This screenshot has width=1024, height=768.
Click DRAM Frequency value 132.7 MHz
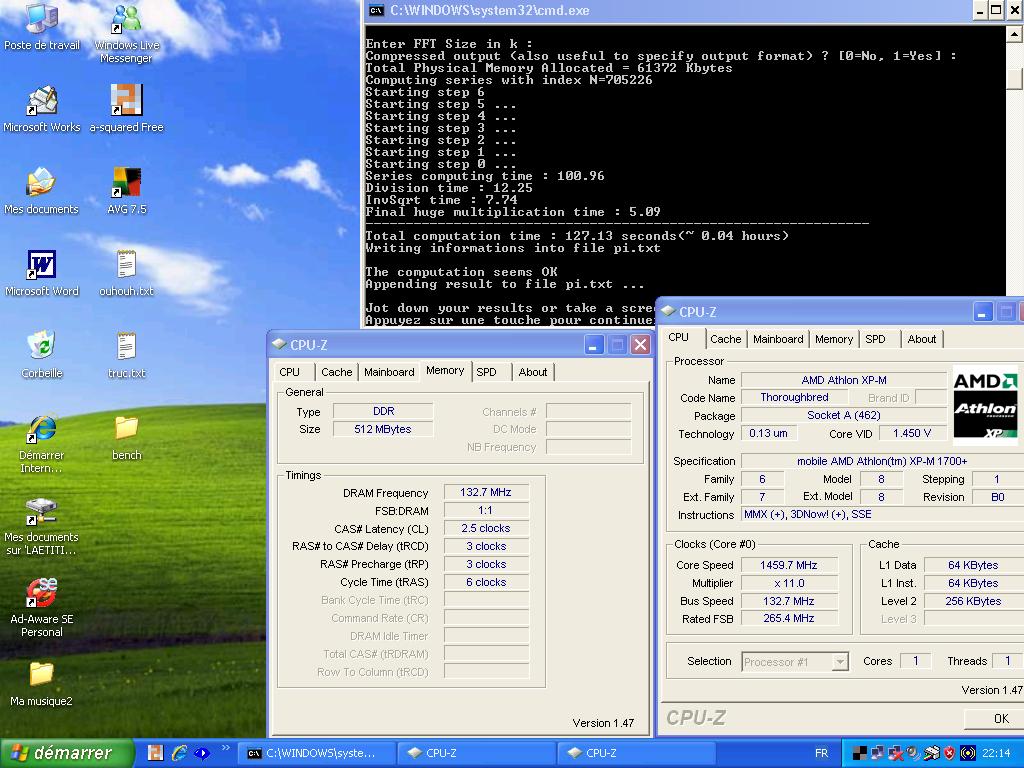point(486,492)
